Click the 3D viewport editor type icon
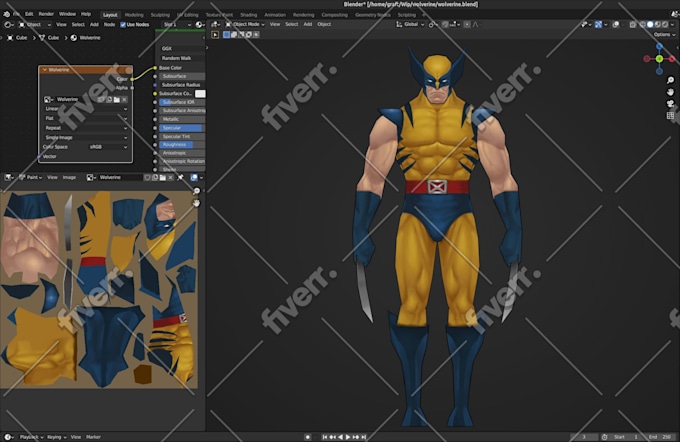 tap(214, 25)
